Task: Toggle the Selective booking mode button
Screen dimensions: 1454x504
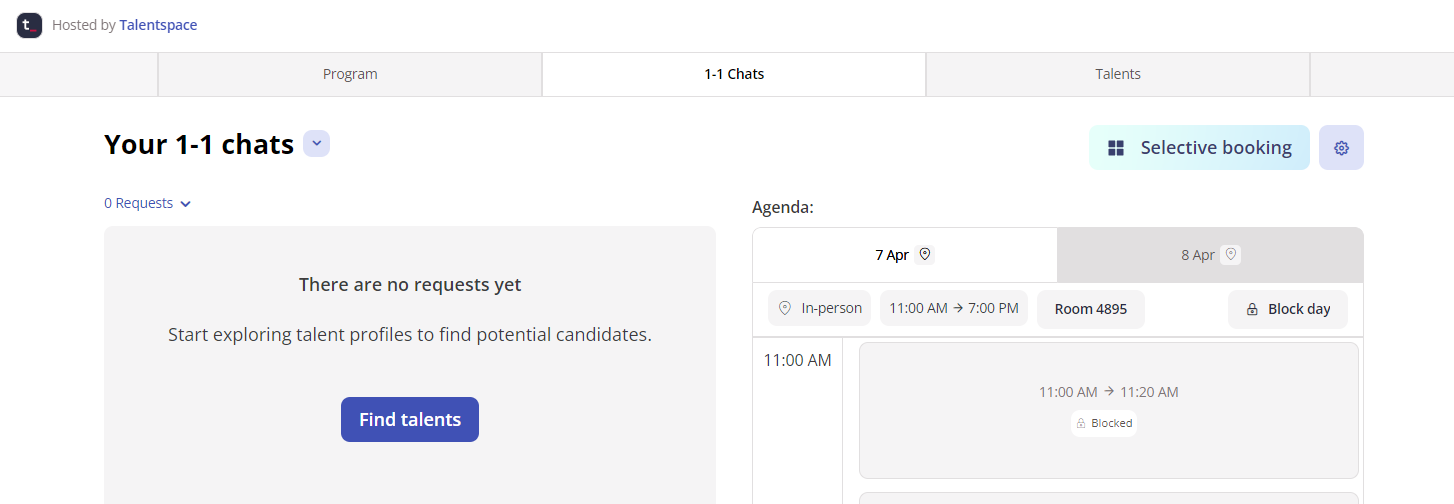Action: (x=1199, y=148)
